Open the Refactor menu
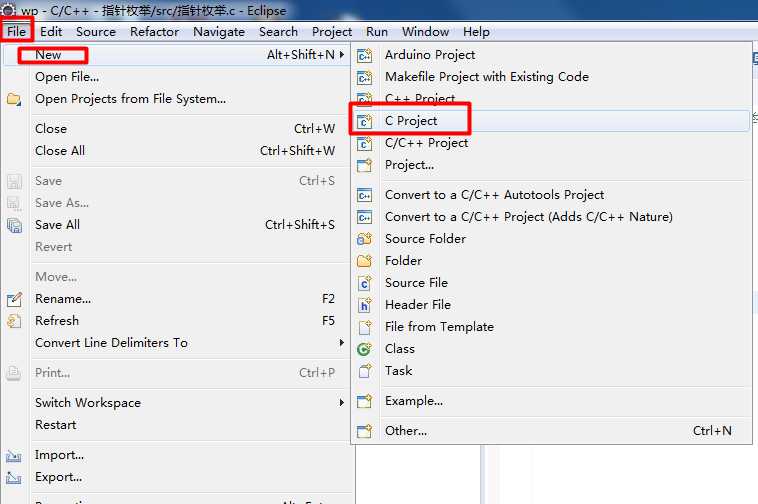This screenshot has width=758, height=504. pyautogui.click(x=154, y=32)
